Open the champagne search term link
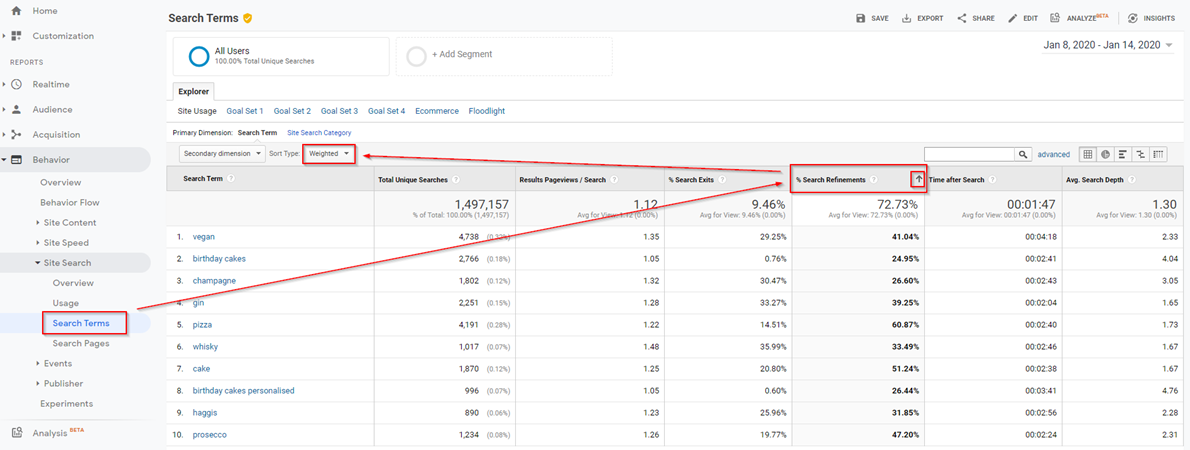Viewport: 1190px width, 450px height. (x=214, y=281)
